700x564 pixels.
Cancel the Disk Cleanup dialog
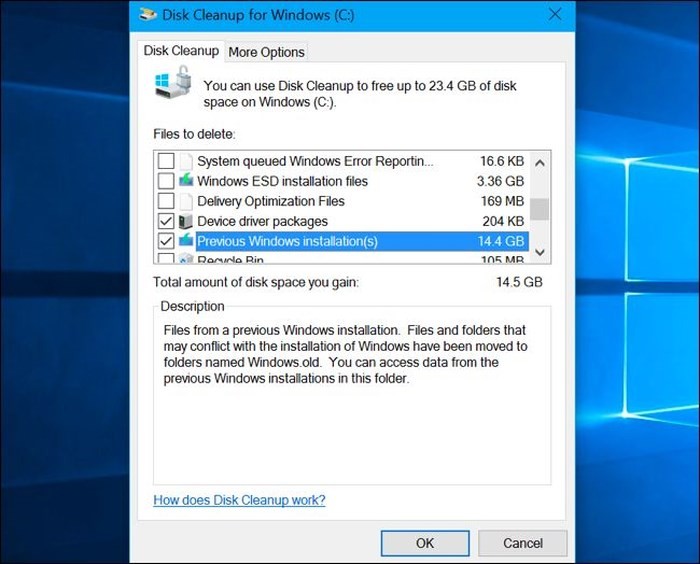pos(522,543)
